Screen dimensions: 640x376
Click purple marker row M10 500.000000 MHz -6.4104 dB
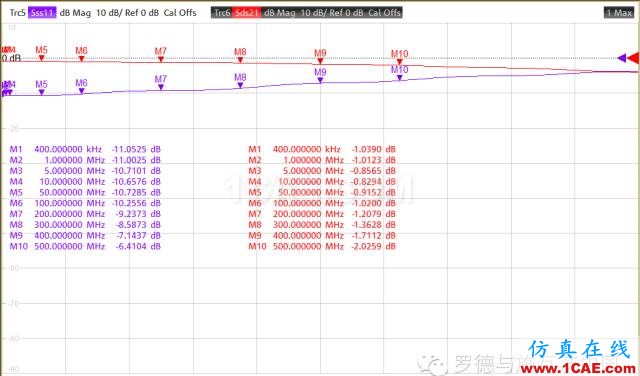click(85, 246)
